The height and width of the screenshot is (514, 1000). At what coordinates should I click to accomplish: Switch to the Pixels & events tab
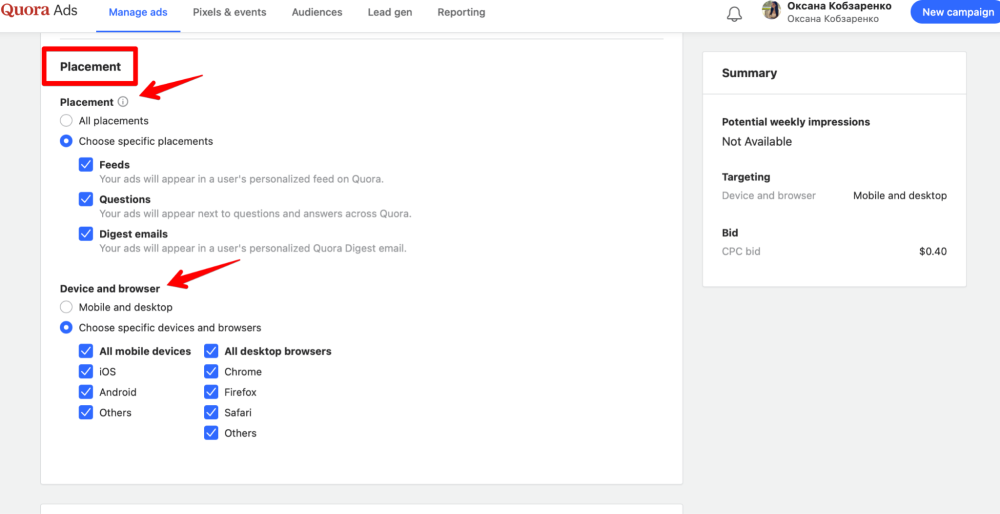230,12
